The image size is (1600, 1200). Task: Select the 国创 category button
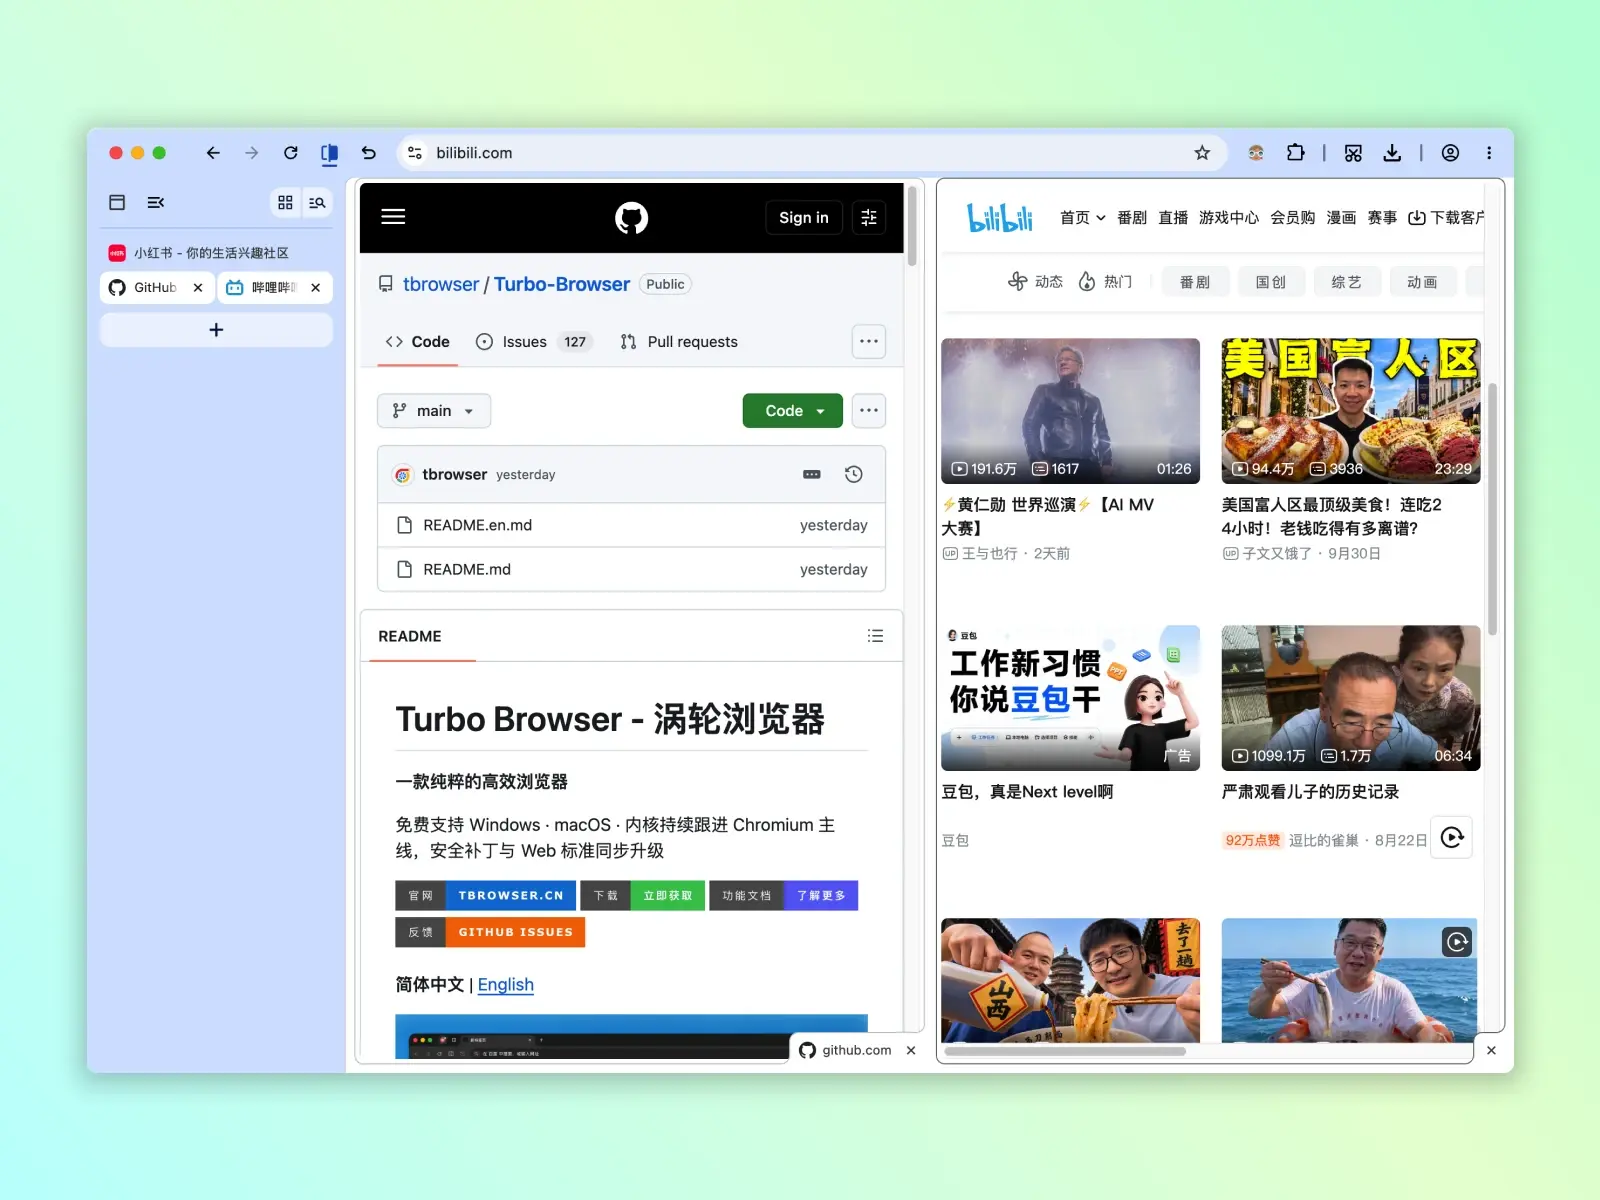(x=1271, y=282)
